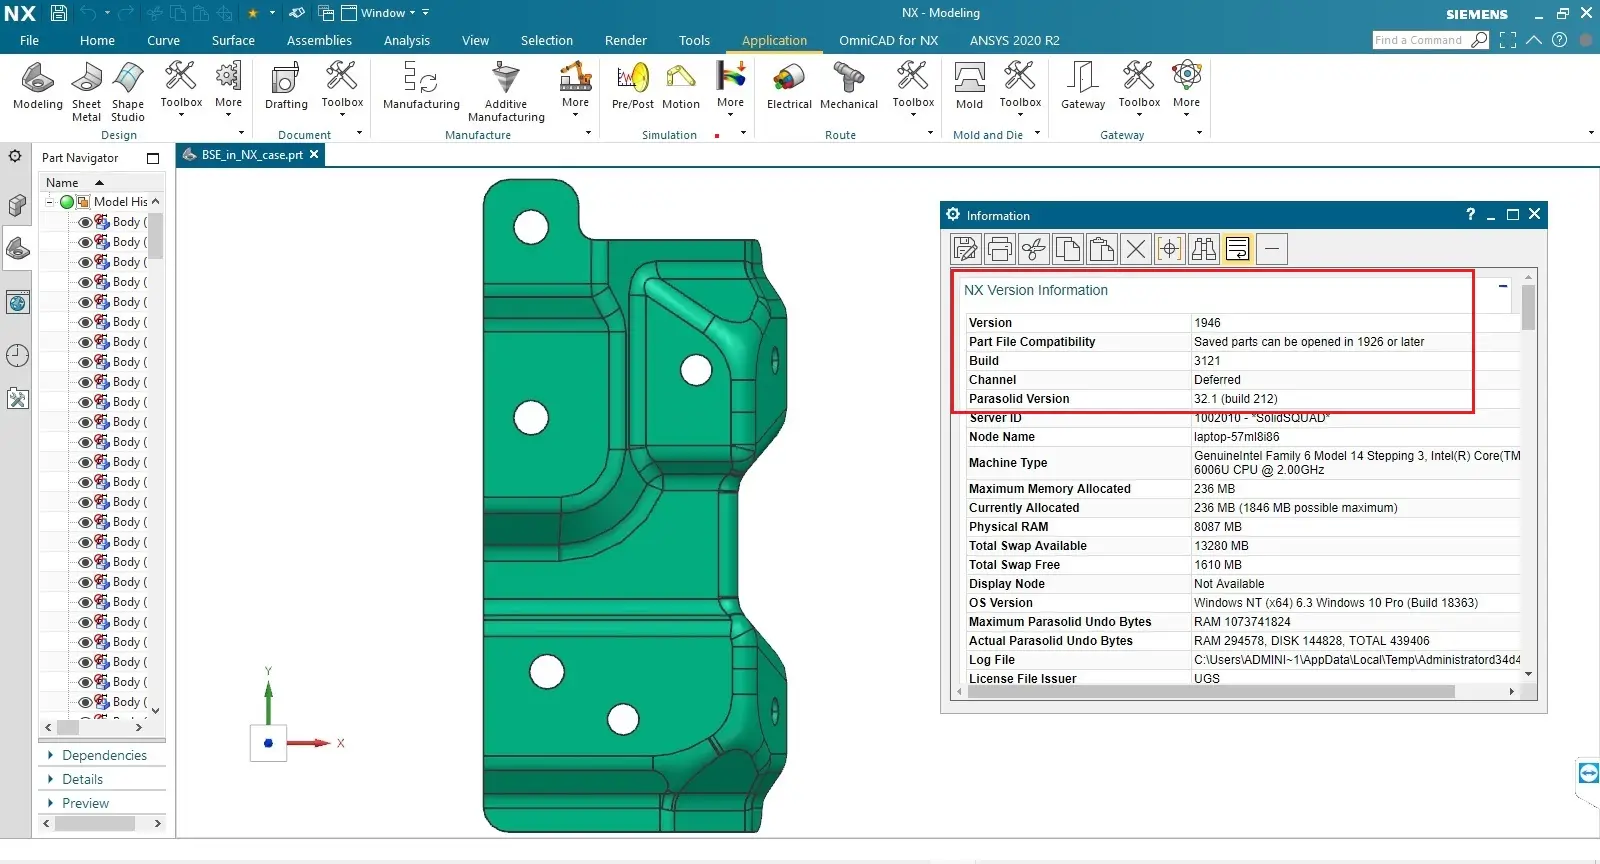This screenshot has width=1600, height=864.
Task: Launch Shape Studio
Action: click(x=128, y=92)
